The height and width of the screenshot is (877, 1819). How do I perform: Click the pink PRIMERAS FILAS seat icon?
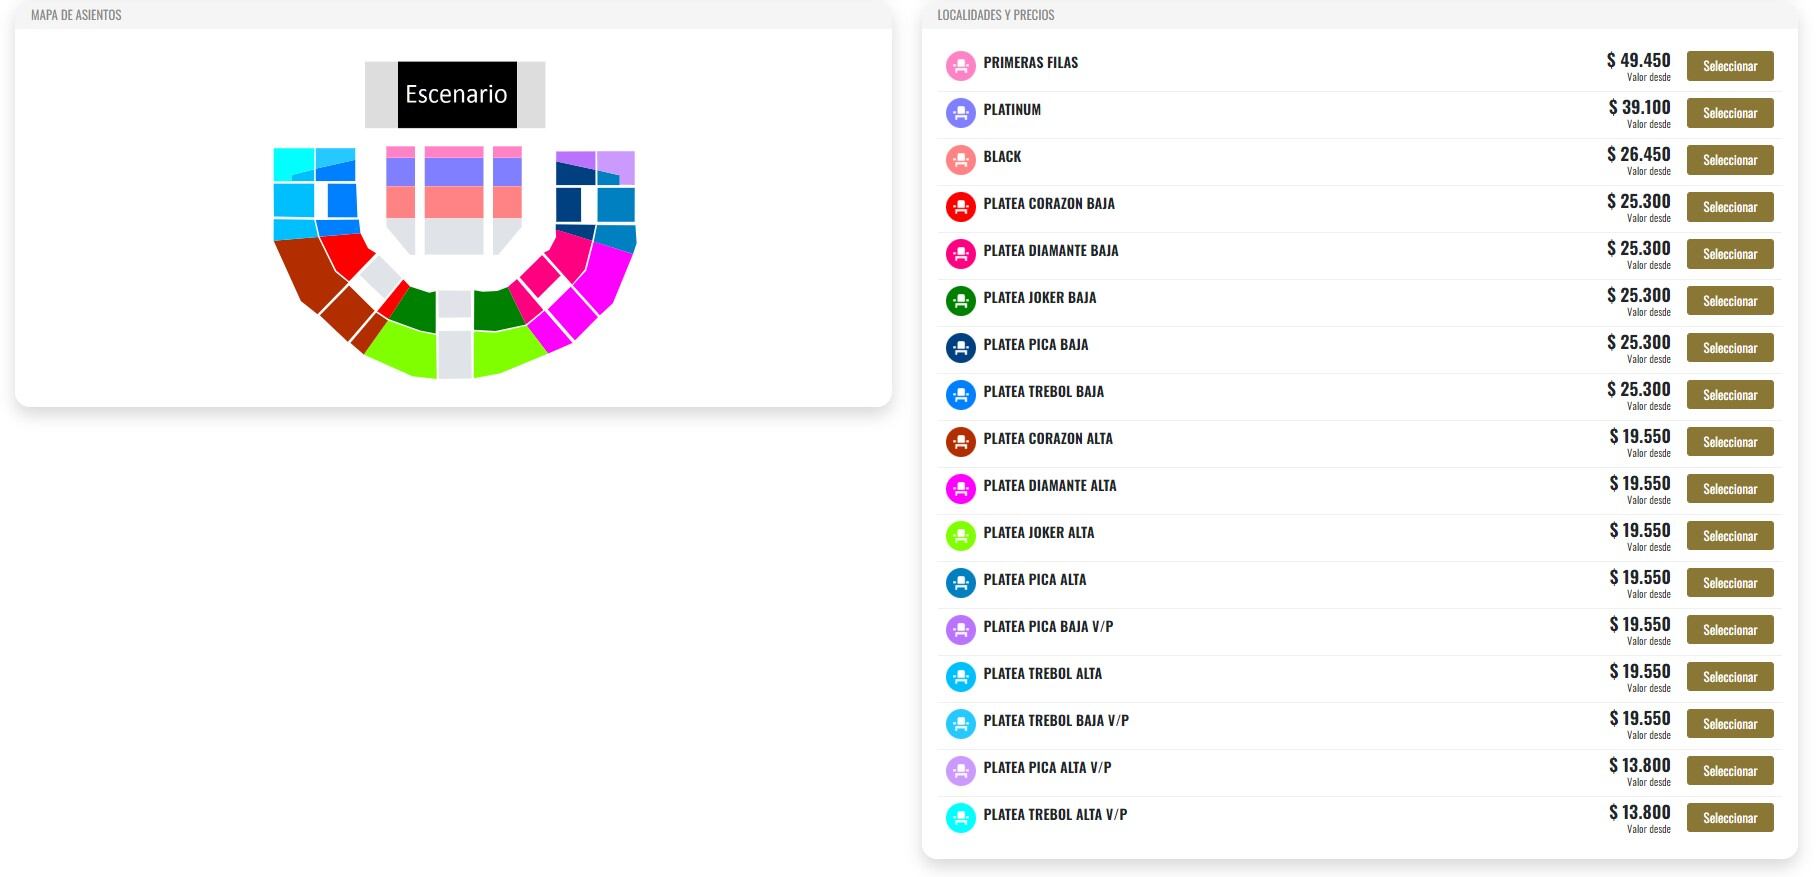(x=960, y=66)
